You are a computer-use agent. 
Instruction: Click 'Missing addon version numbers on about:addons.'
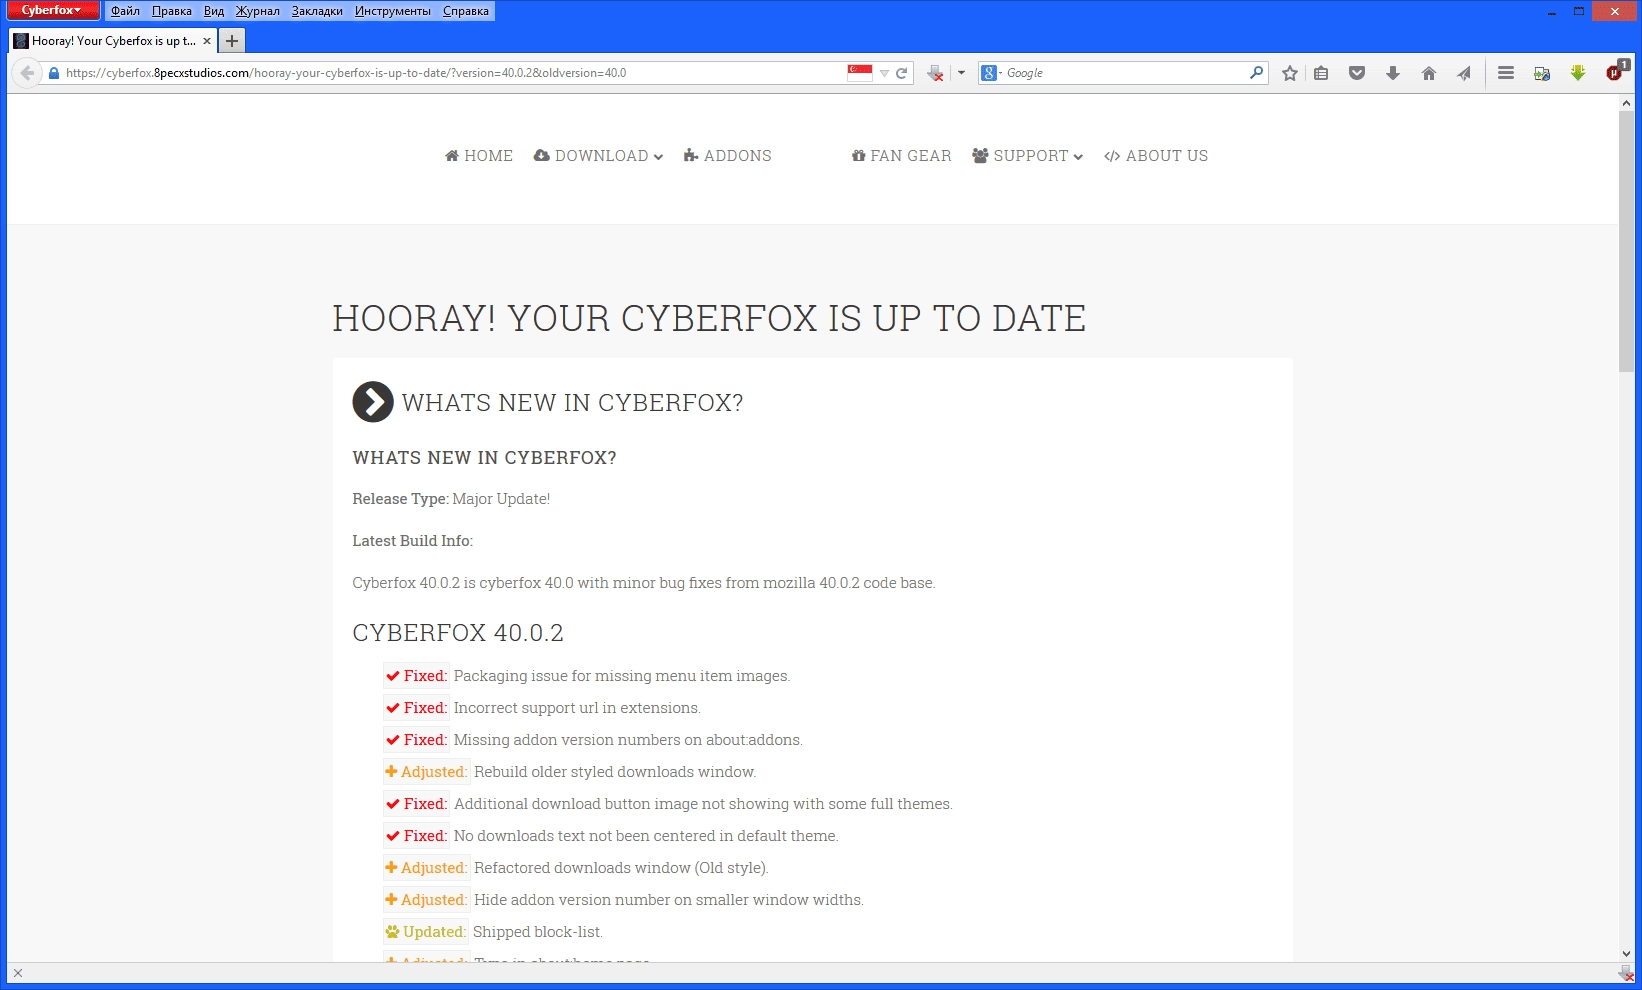point(628,740)
